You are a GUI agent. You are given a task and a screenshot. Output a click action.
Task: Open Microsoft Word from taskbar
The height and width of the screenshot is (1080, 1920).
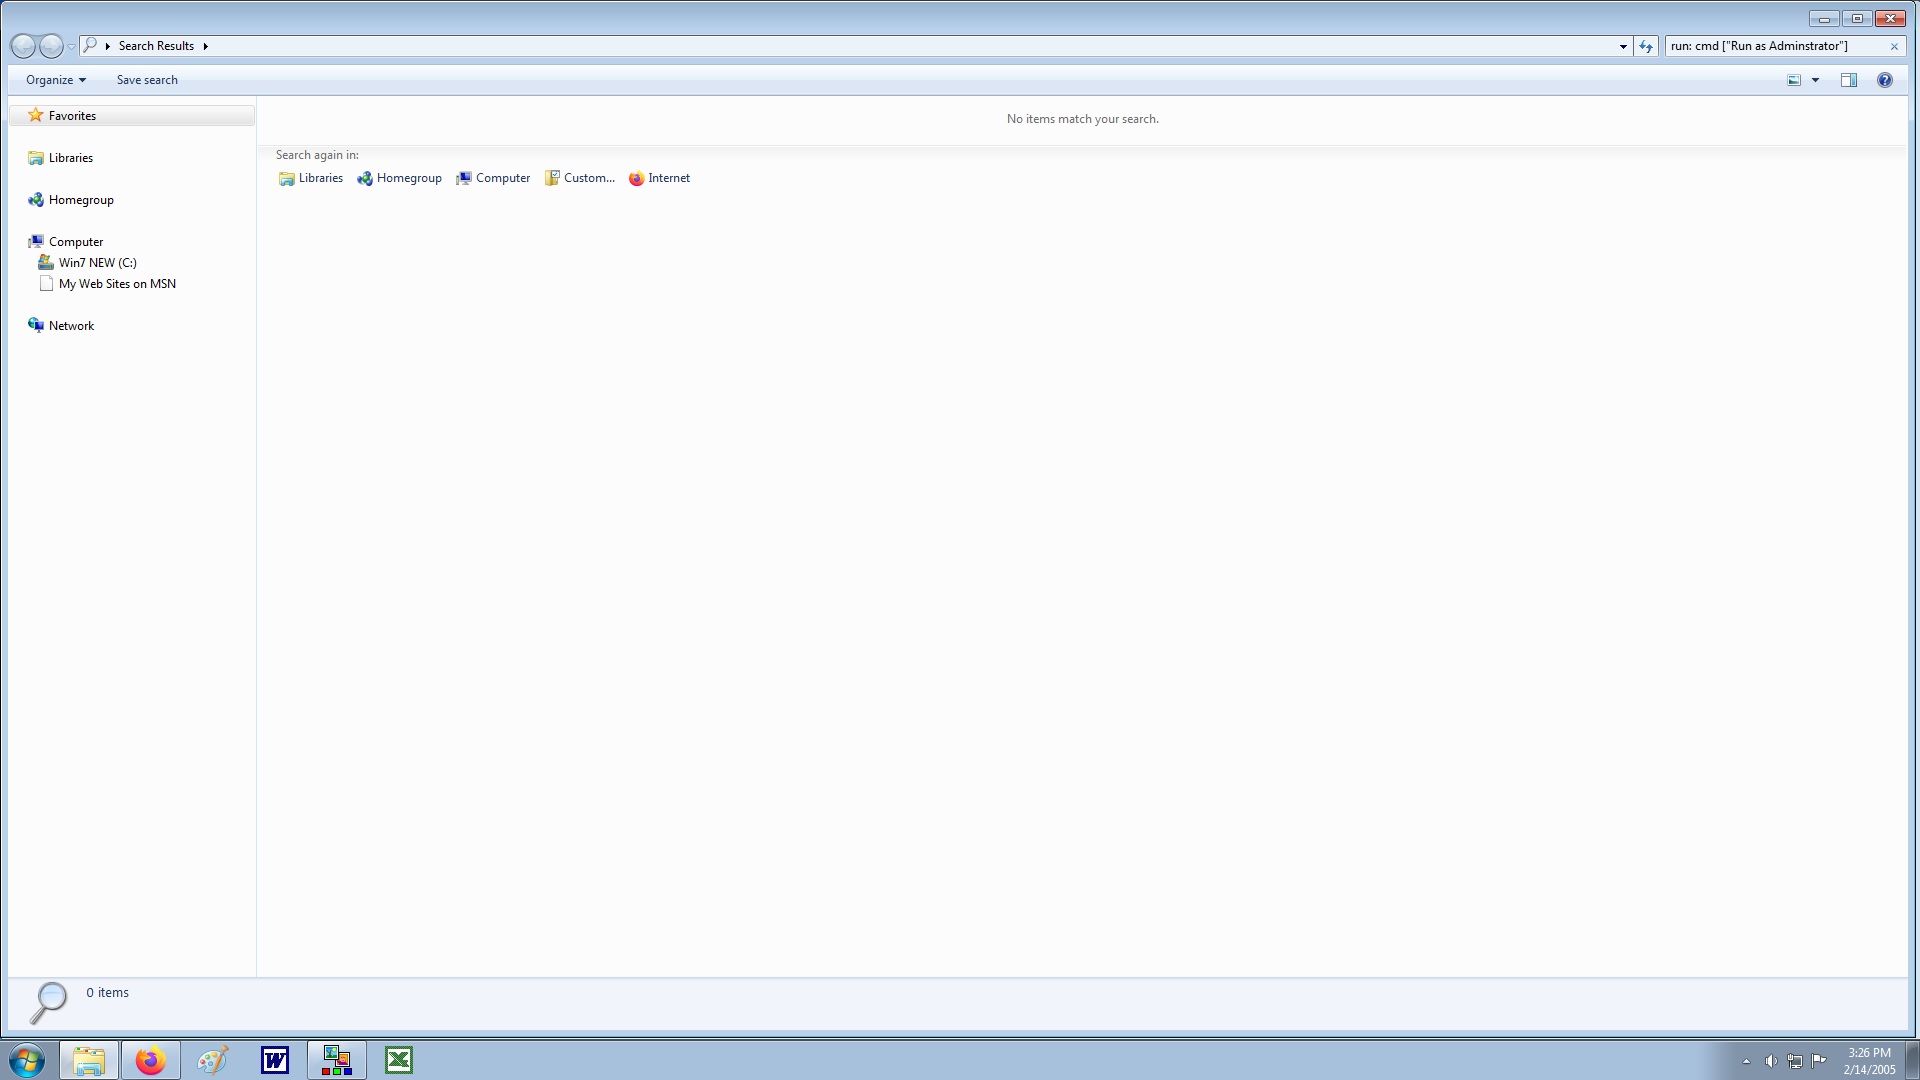(x=275, y=1060)
